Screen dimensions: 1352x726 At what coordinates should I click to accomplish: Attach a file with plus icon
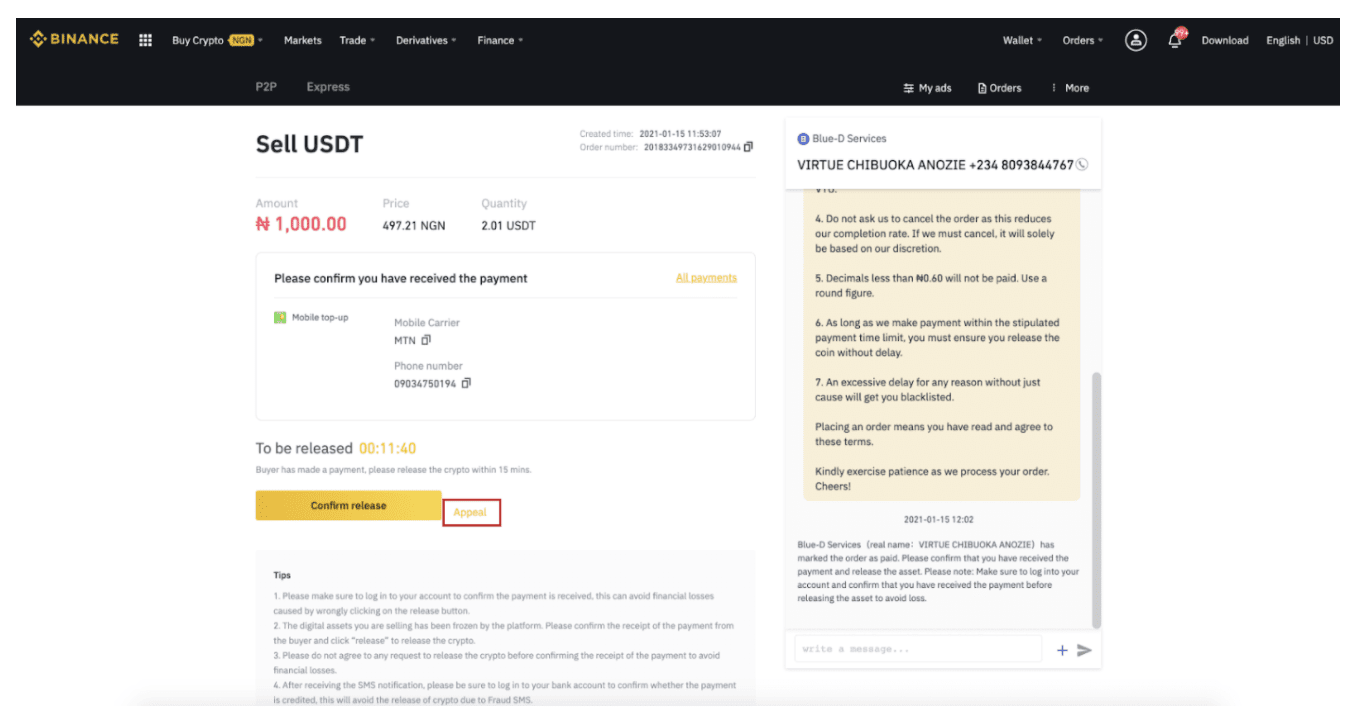click(x=1062, y=650)
